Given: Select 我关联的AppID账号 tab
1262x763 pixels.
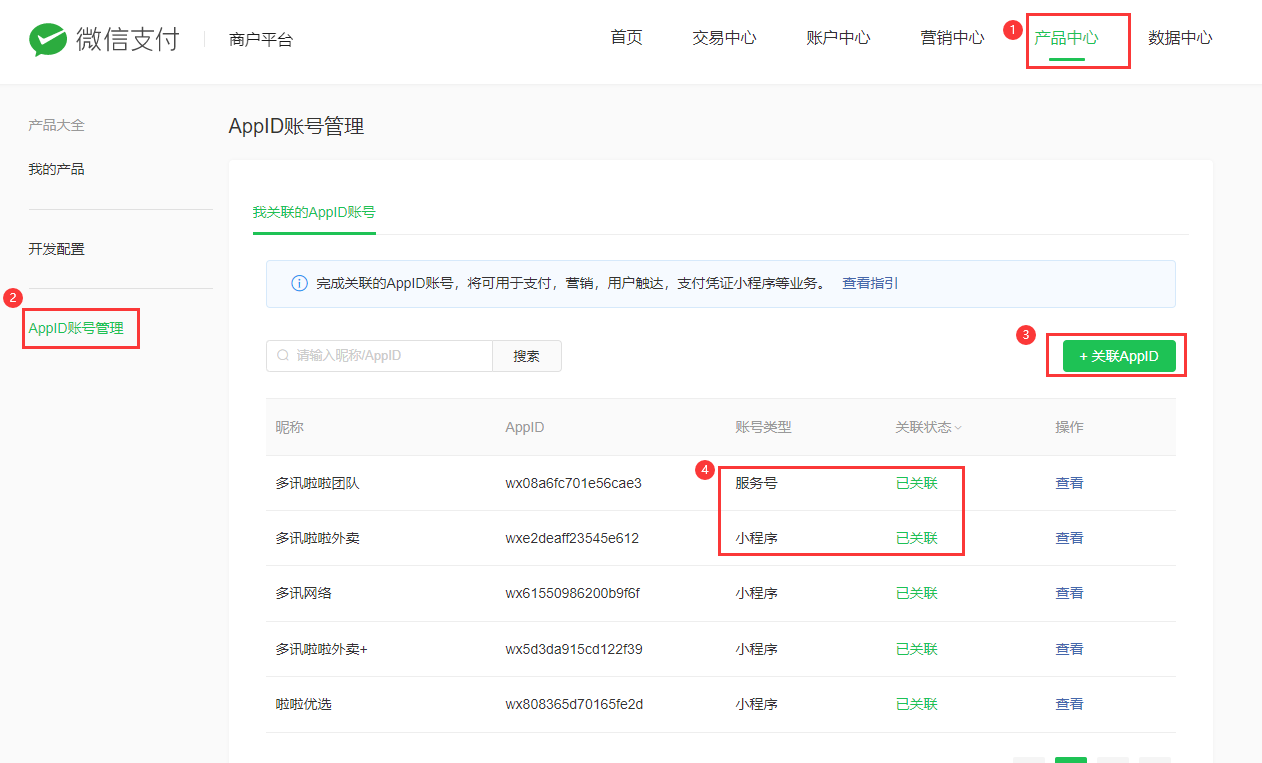Looking at the screenshot, I should pos(314,212).
